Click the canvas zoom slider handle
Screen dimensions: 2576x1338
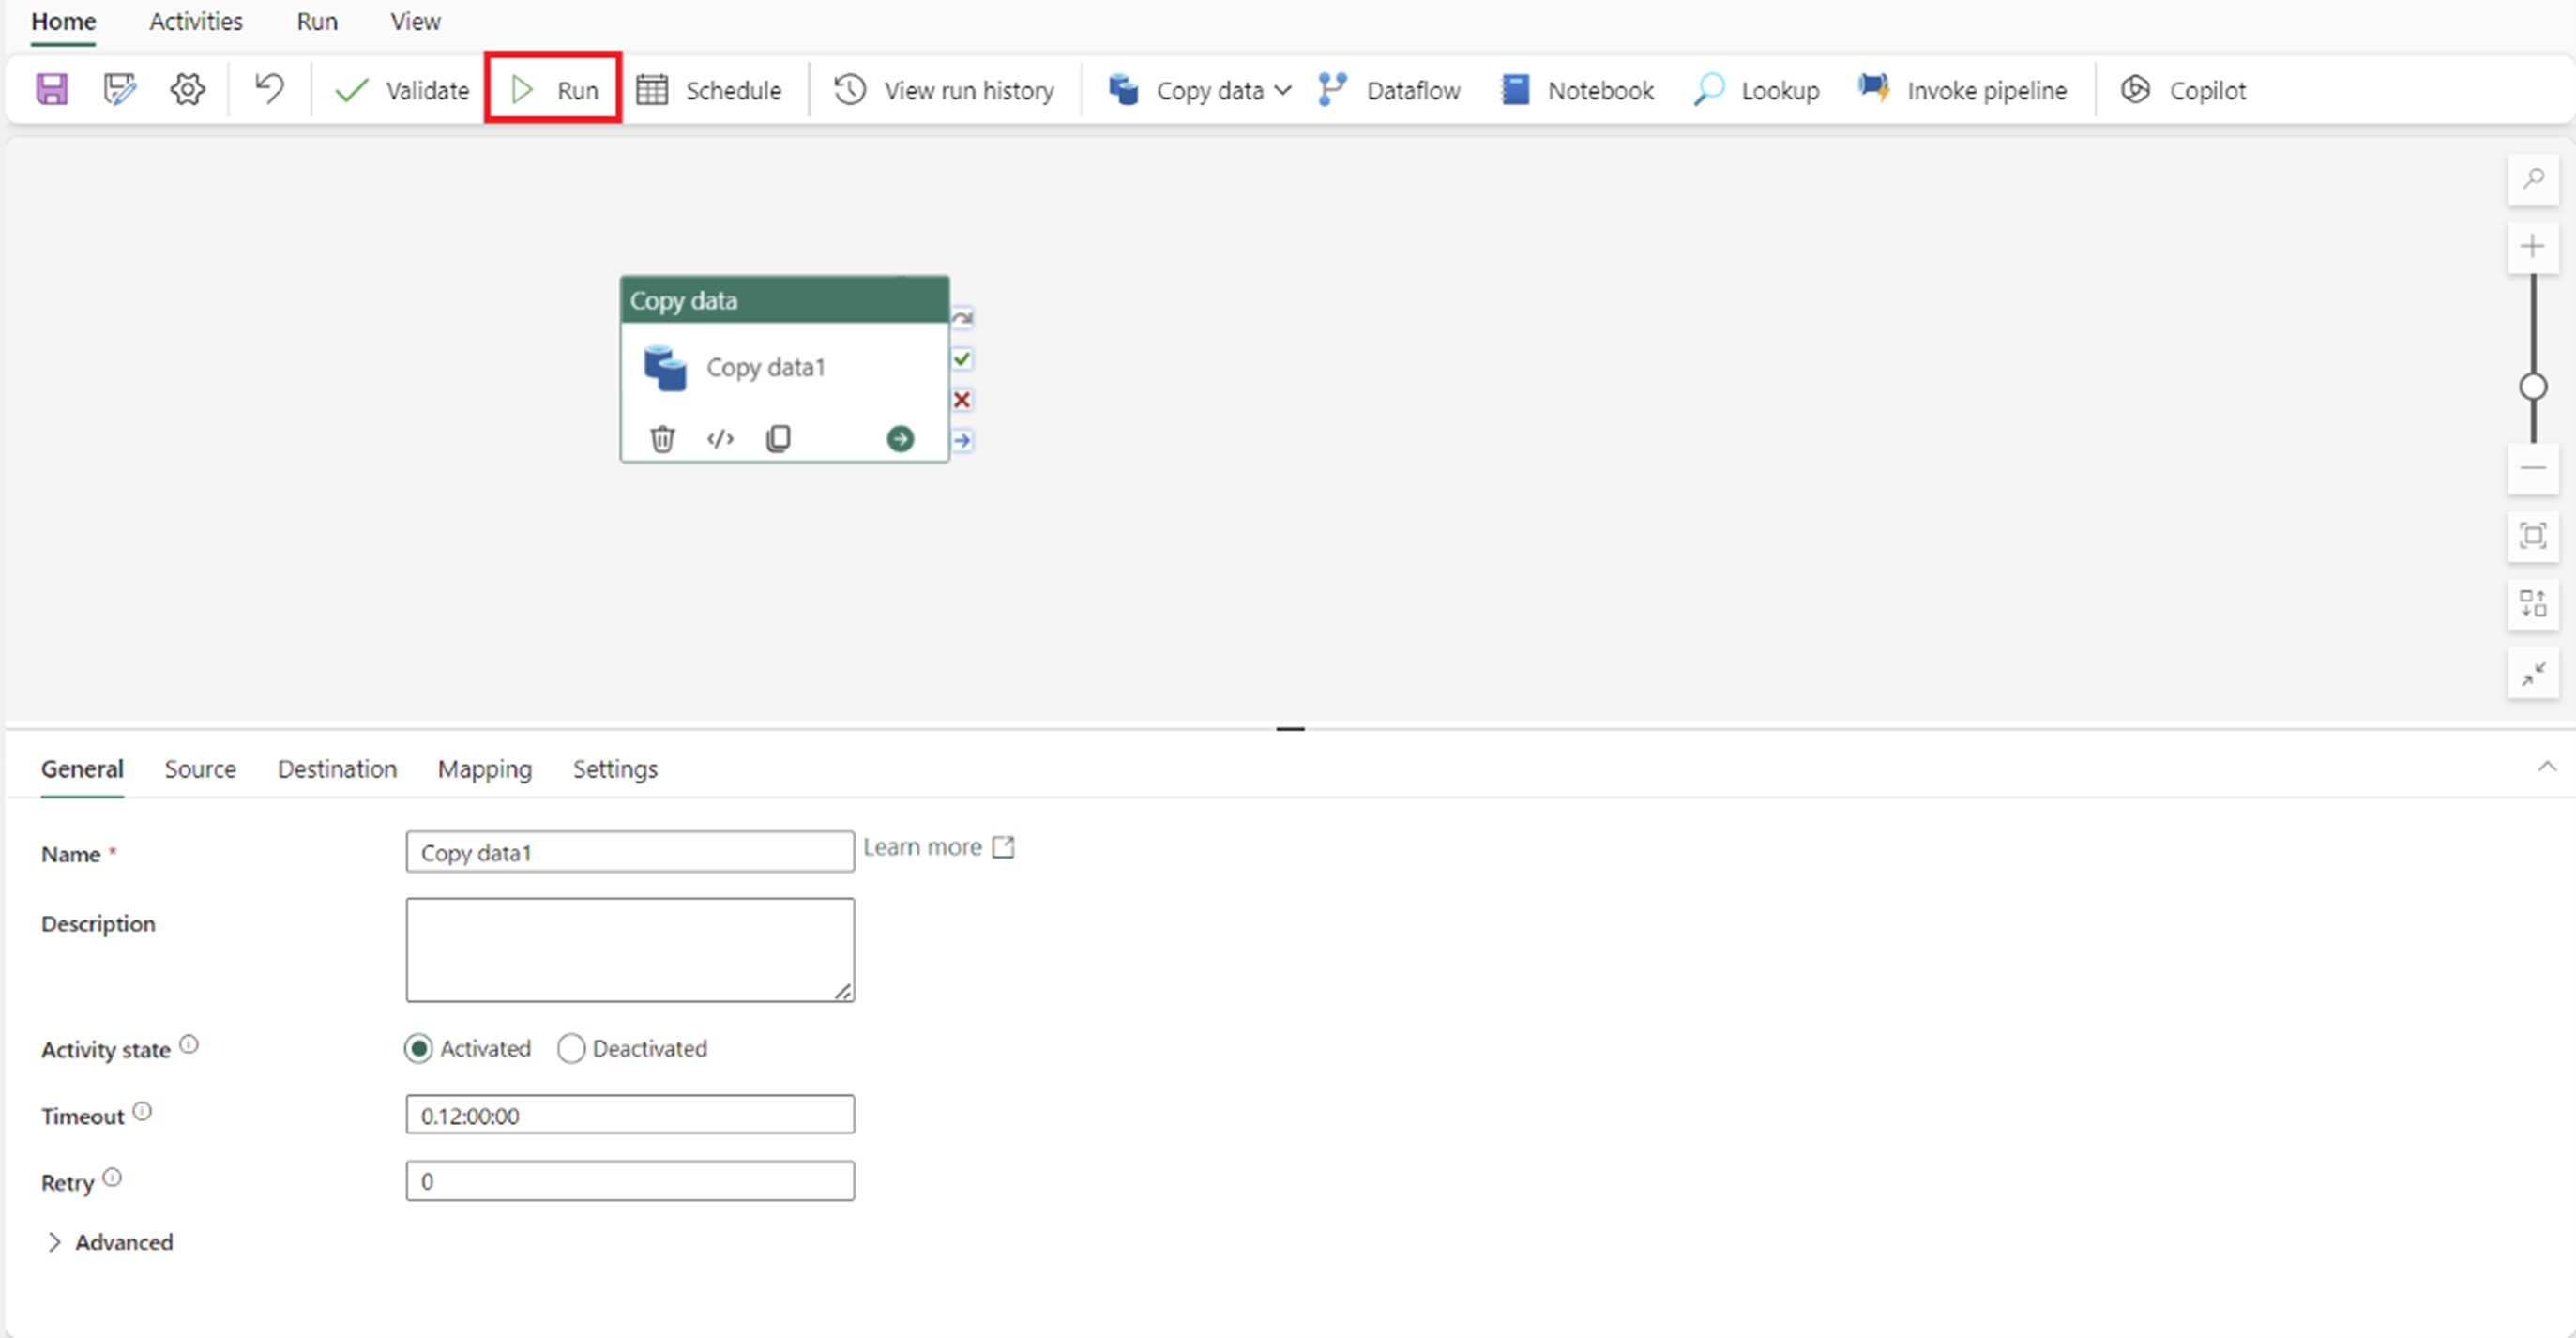pyautogui.click(x=2532, y=387)
